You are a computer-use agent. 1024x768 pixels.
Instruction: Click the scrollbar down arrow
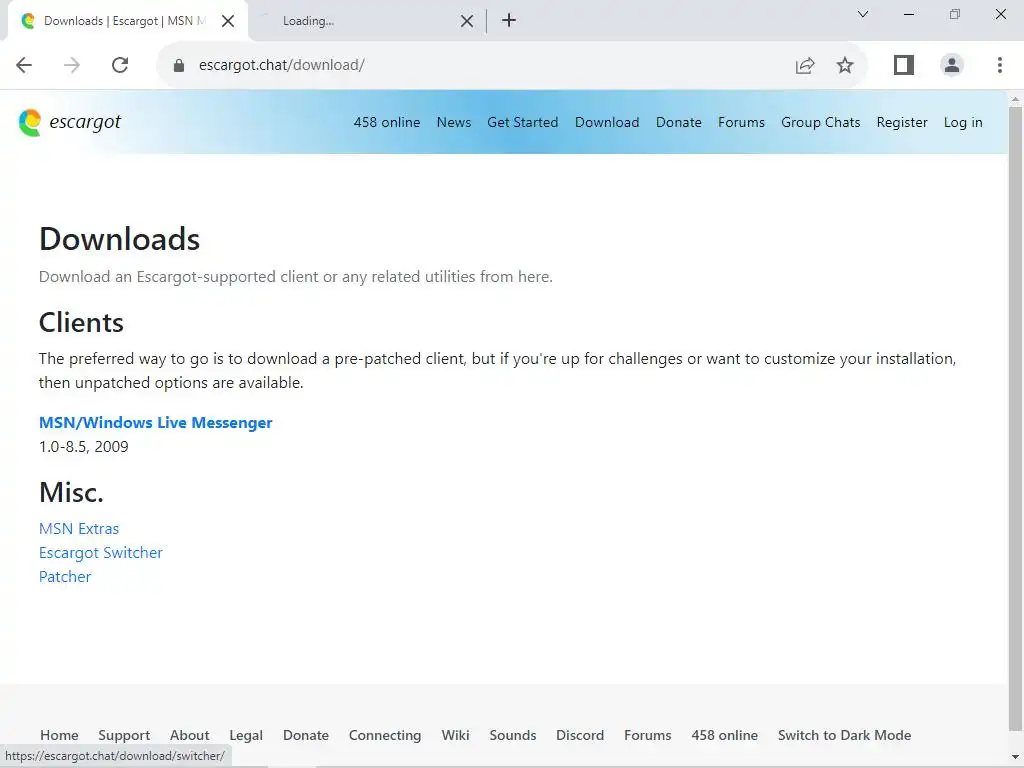1016,758
